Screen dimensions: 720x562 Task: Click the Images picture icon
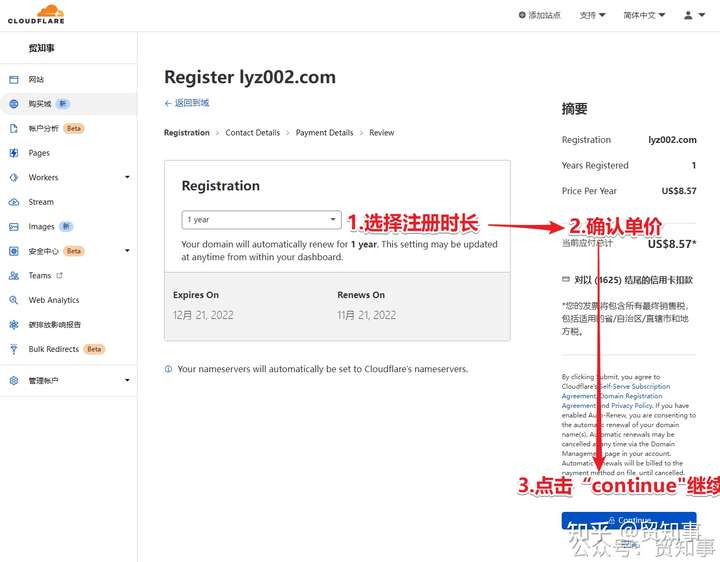pos(14,226)
